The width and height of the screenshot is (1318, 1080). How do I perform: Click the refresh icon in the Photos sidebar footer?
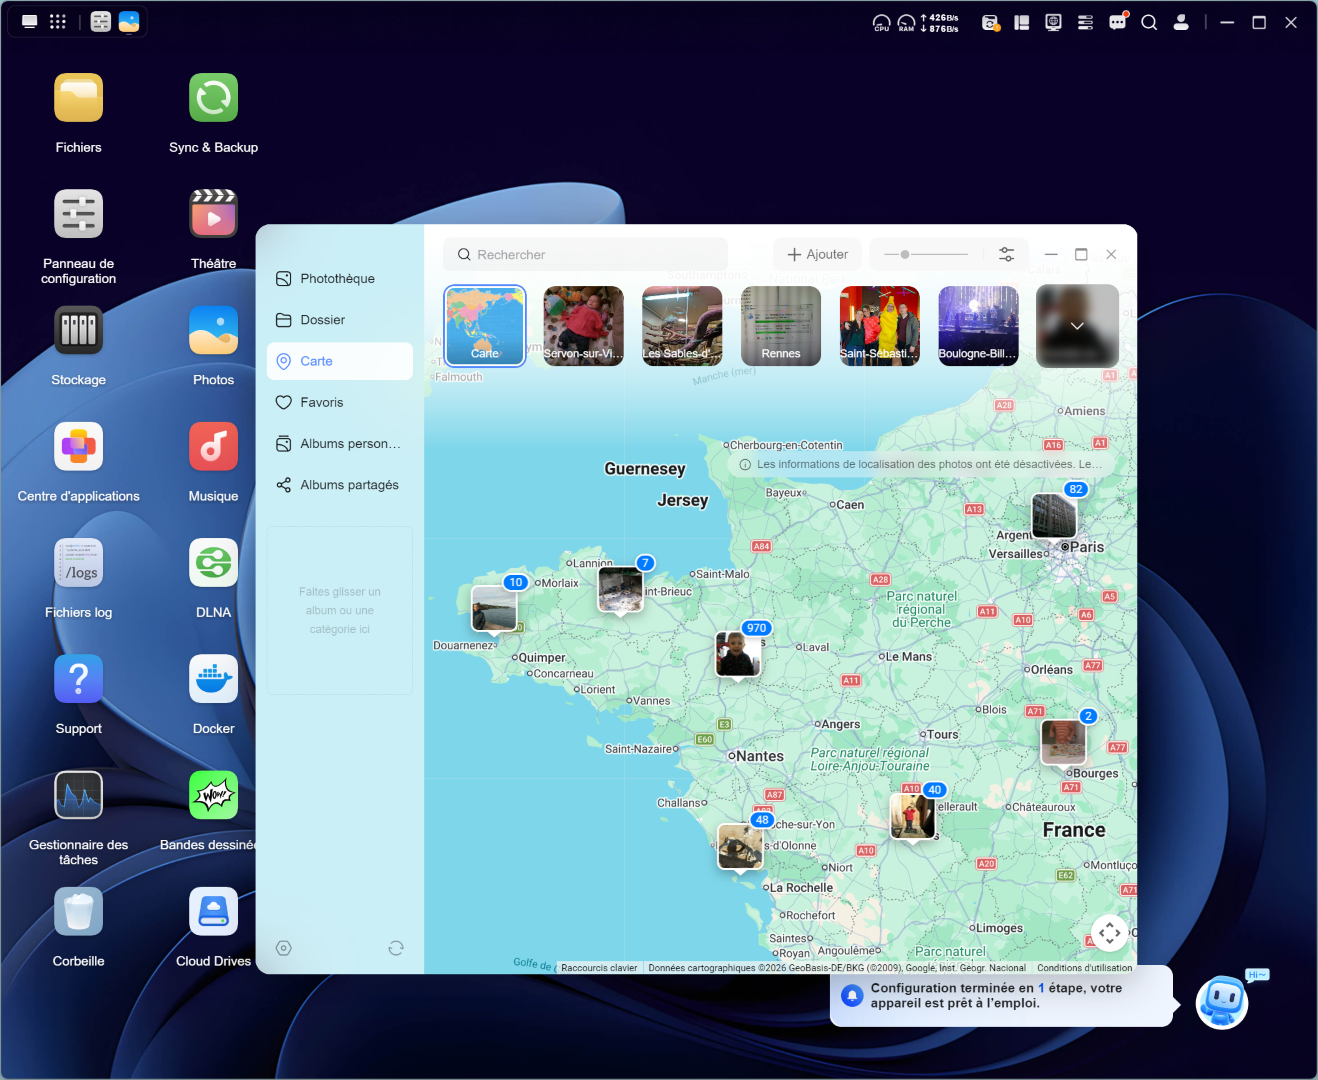[396, 948]
